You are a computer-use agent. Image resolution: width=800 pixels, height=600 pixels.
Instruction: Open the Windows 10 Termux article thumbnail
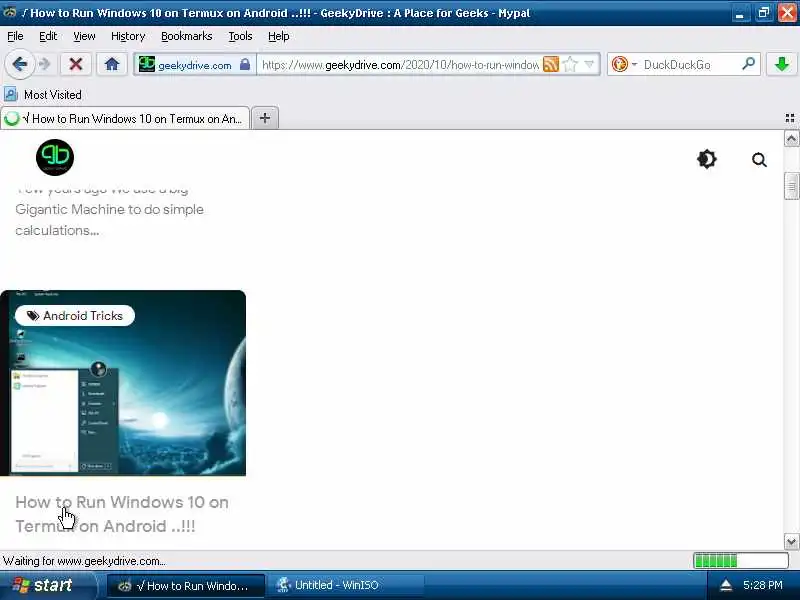123,383
